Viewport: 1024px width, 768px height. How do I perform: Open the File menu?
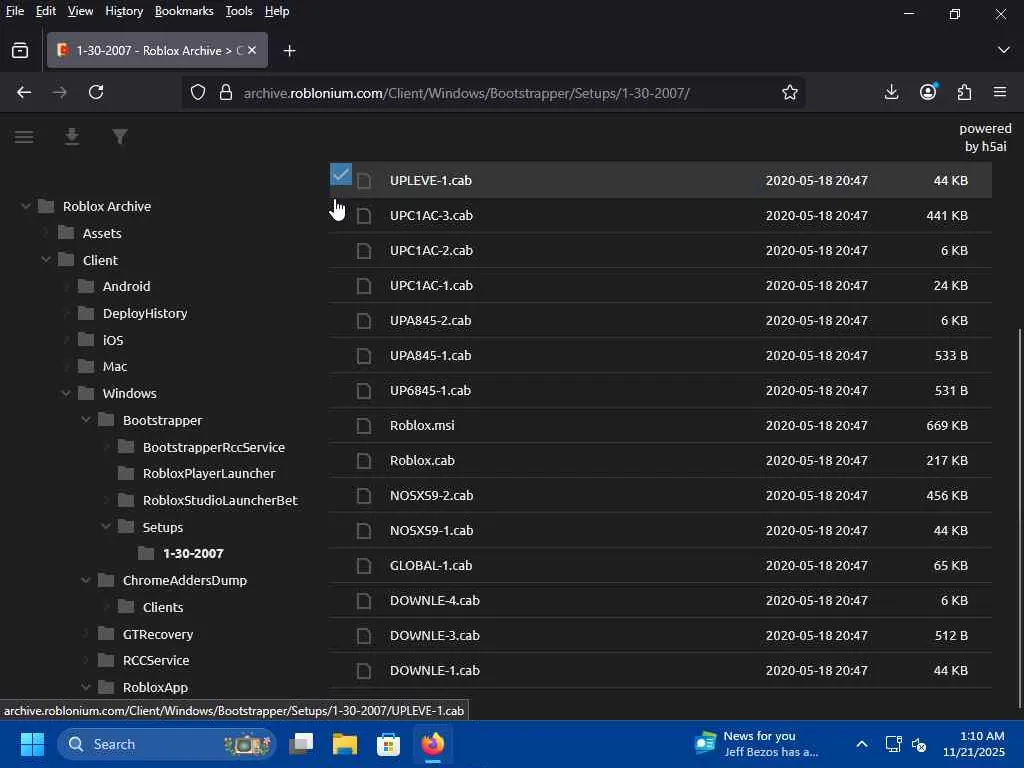pyautogui.click(x=14, y=11)
